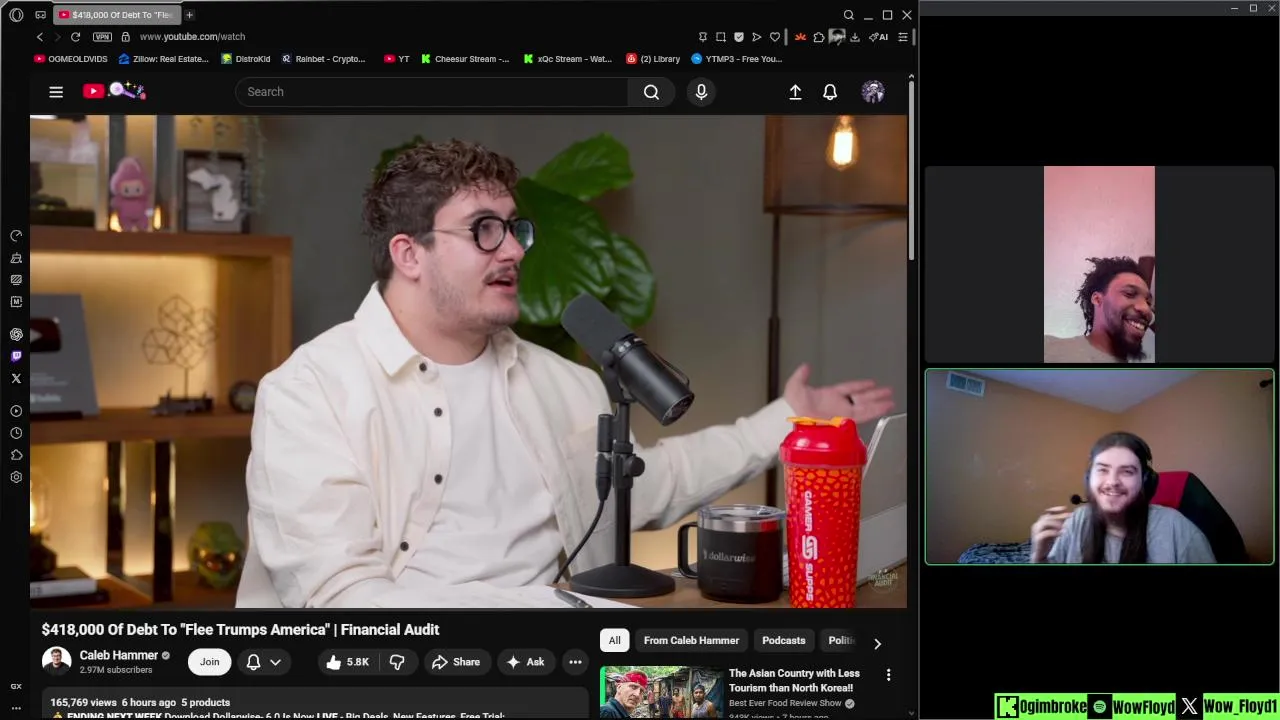Viewport: 1280px width, 720px height.
Task: Go back in browser history
Action: 40,37
